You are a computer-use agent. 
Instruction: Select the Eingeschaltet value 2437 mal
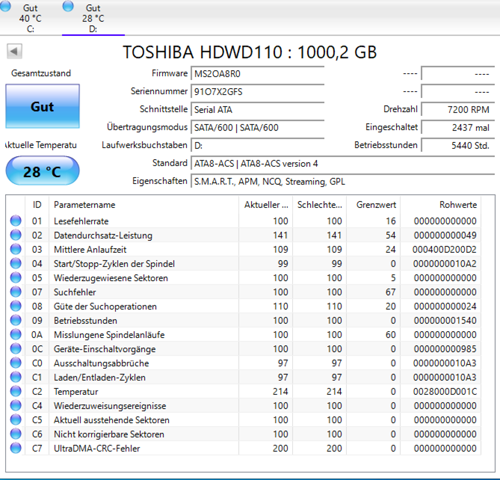click(458, 128)
